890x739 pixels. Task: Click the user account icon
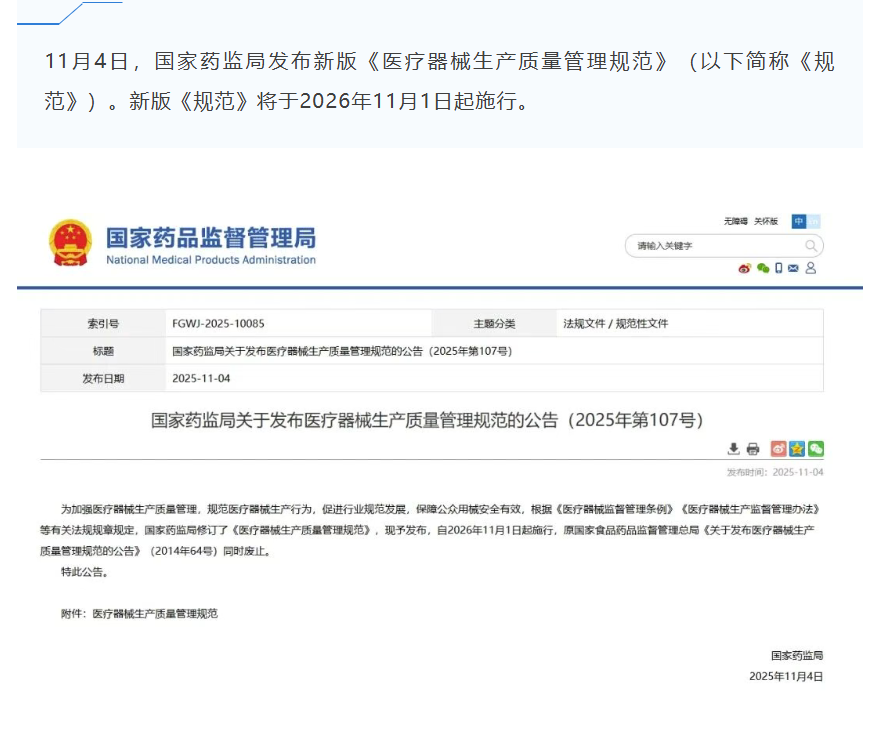coord(811,268)
